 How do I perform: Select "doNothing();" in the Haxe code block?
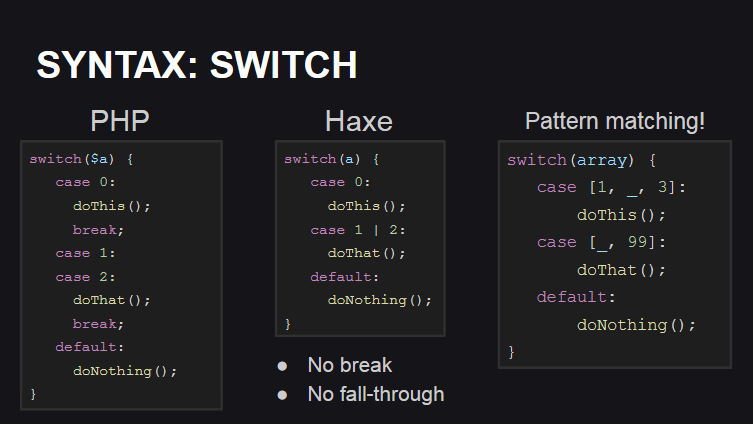379,300
